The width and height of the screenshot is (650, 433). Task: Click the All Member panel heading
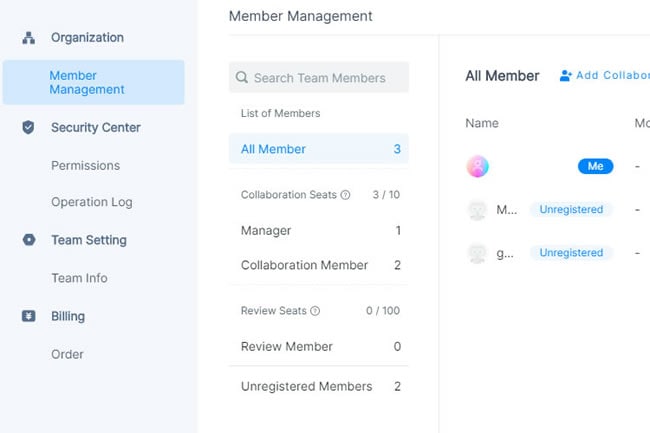tap(502, 76)
